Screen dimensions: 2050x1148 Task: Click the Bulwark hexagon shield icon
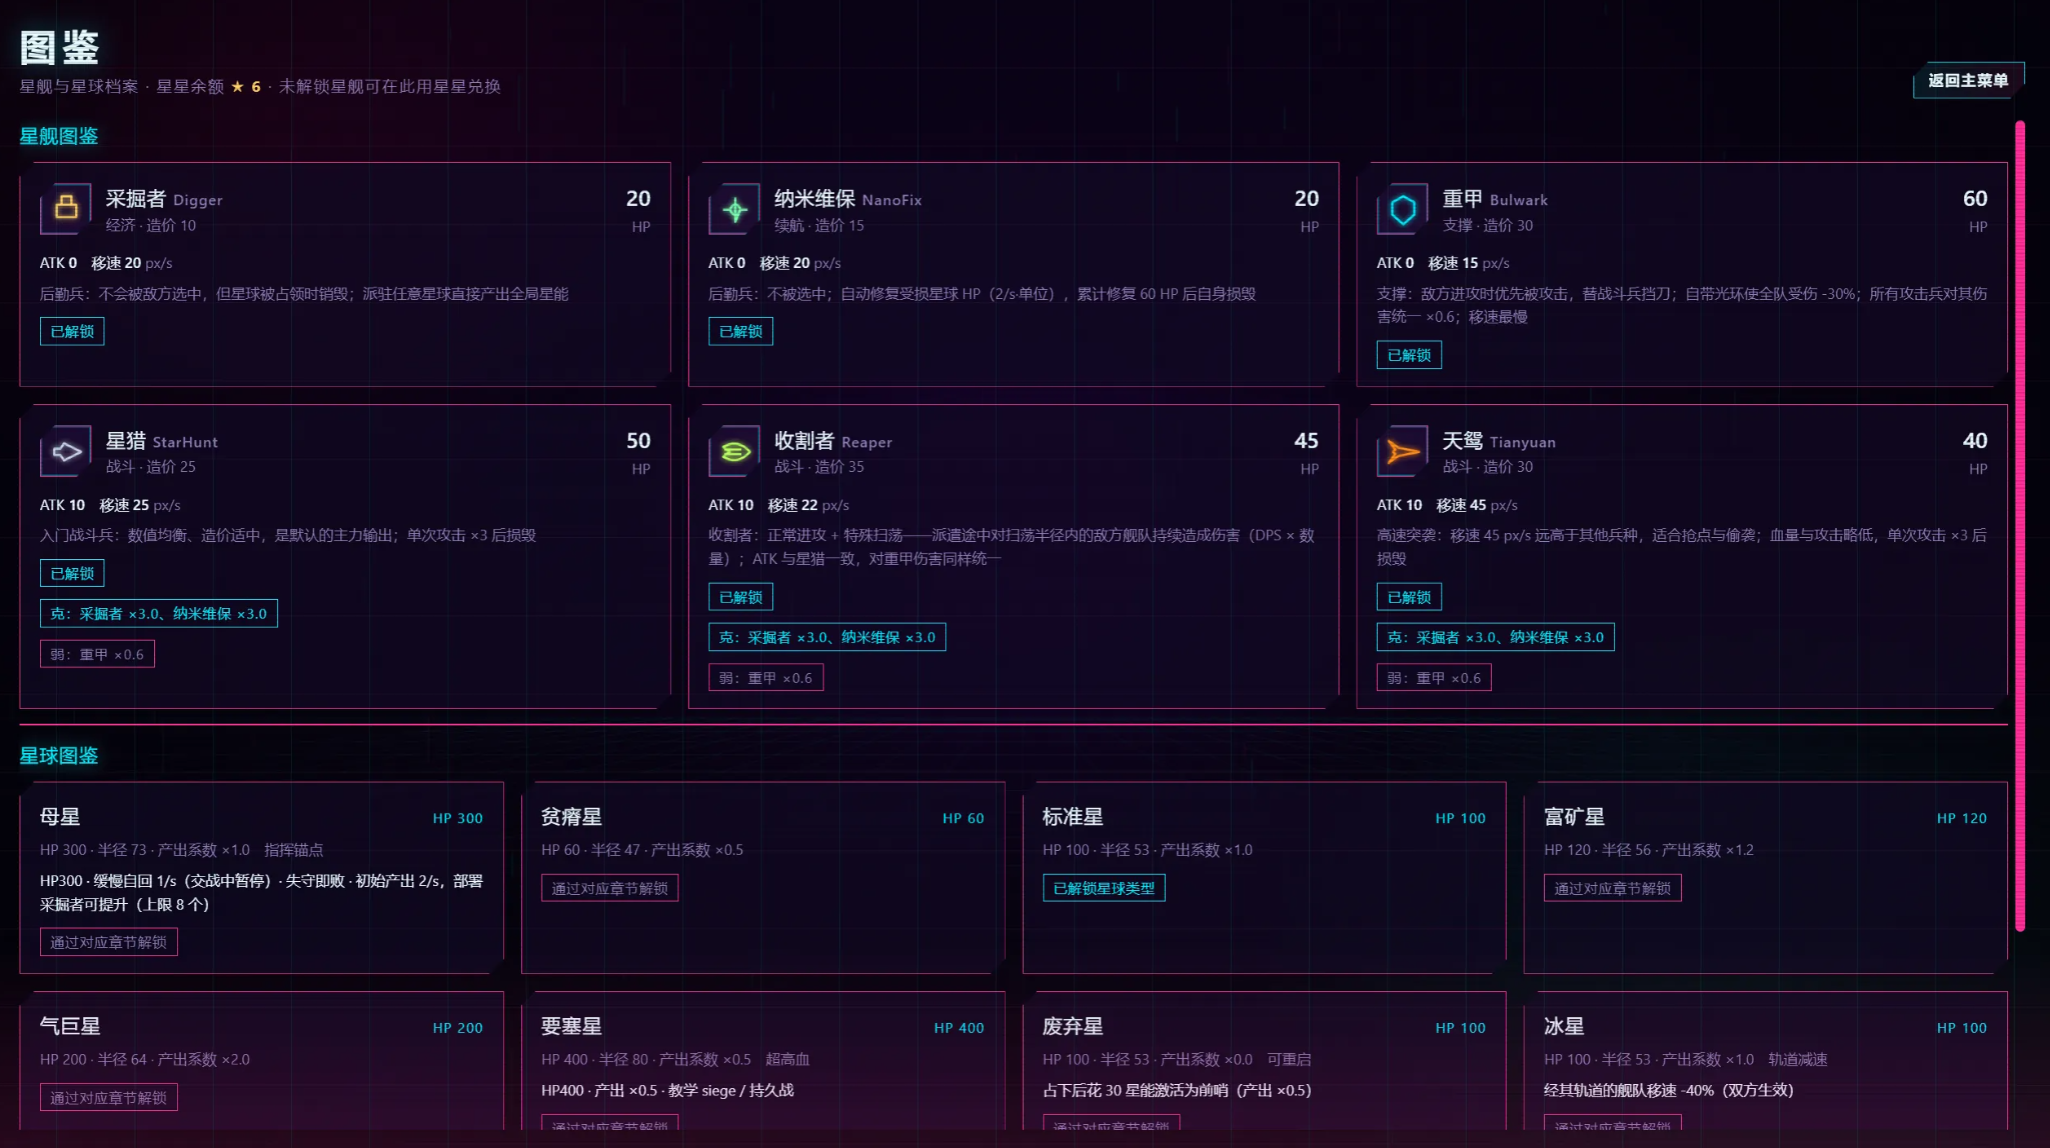(1403, 209)
